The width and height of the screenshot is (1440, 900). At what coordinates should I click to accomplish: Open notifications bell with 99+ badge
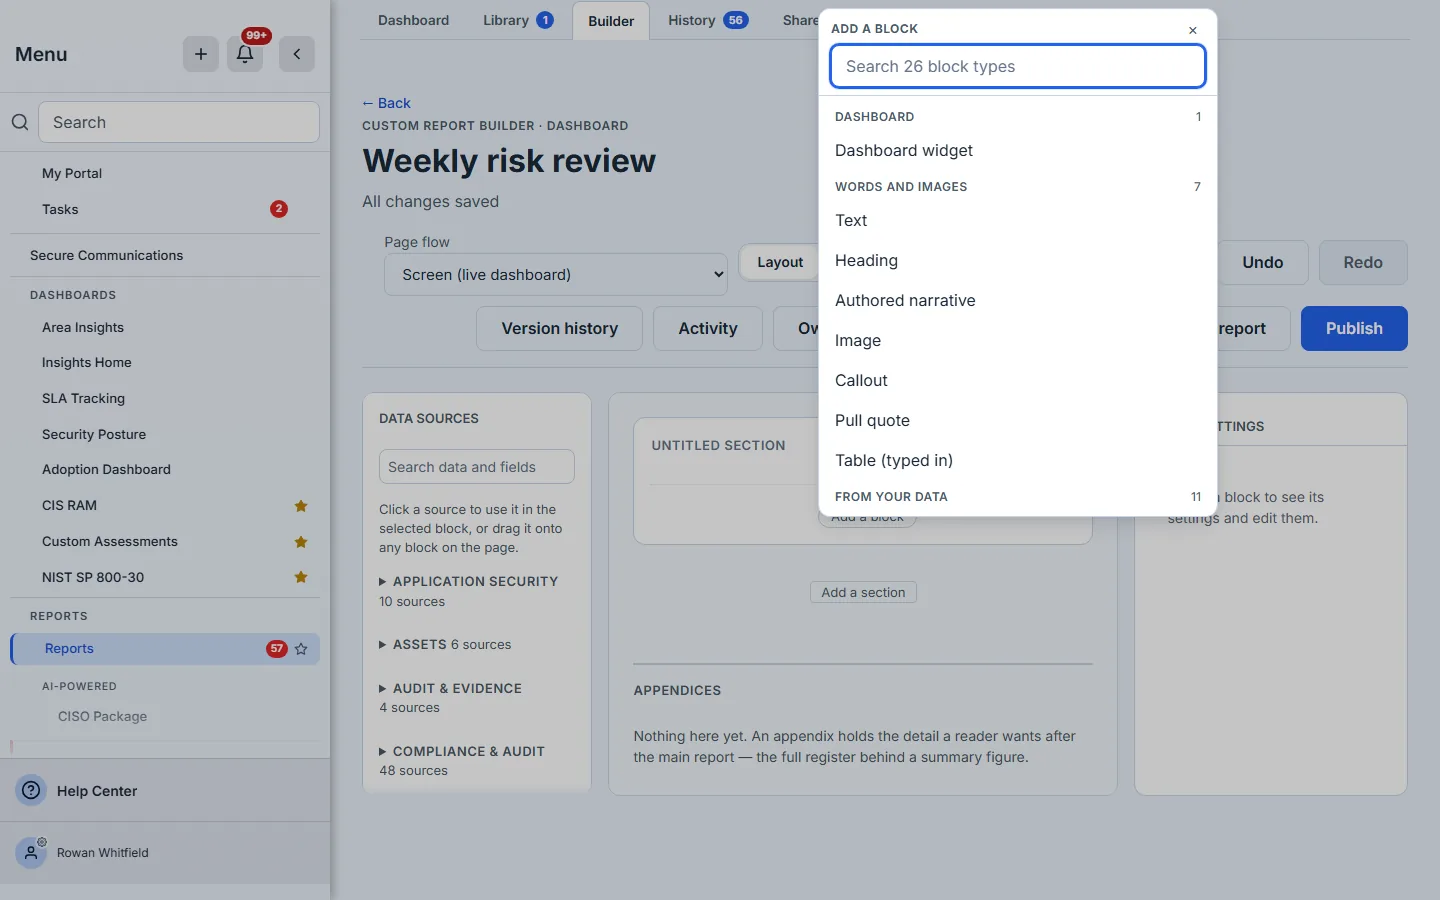pos(245,54)
